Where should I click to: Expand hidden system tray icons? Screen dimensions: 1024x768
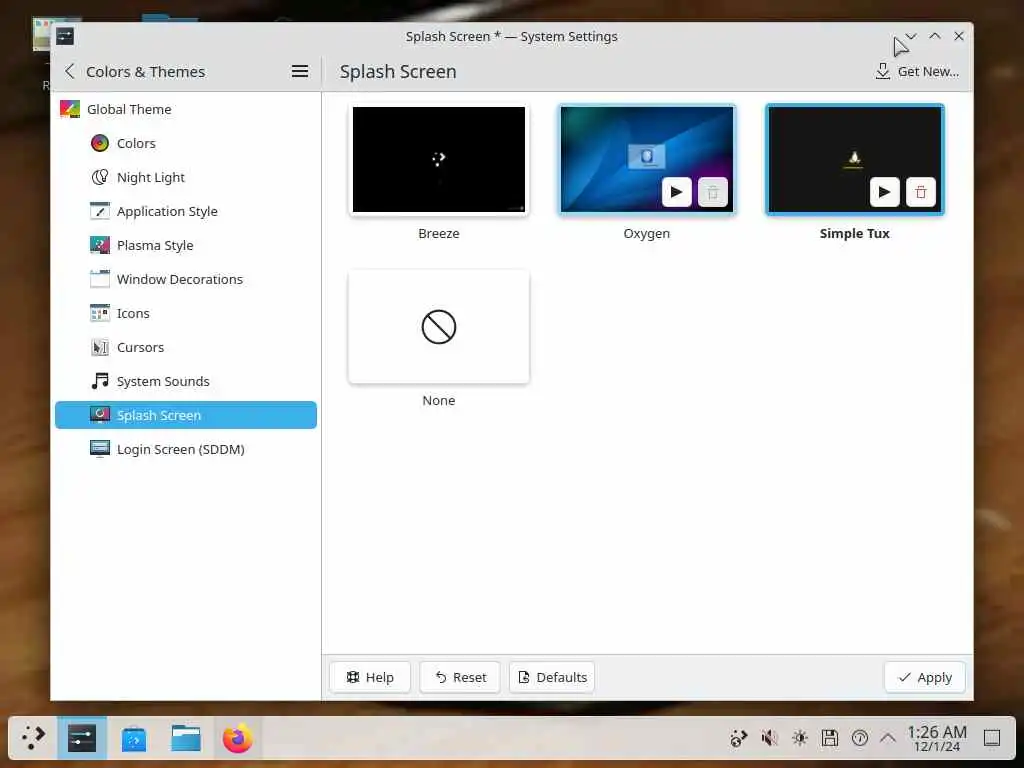click(x=888, y=738)
